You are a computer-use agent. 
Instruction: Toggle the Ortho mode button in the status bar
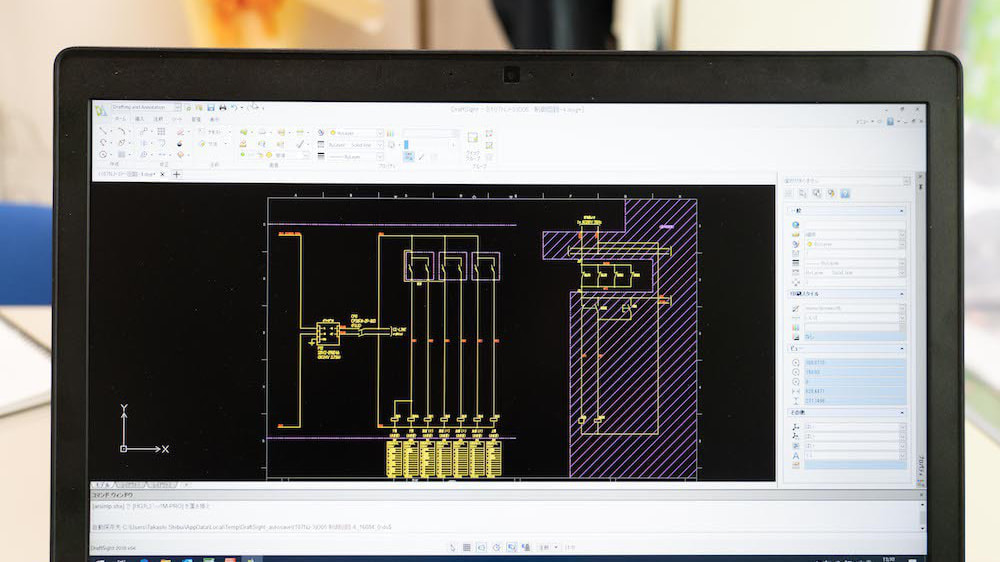(x=482, y=547)
